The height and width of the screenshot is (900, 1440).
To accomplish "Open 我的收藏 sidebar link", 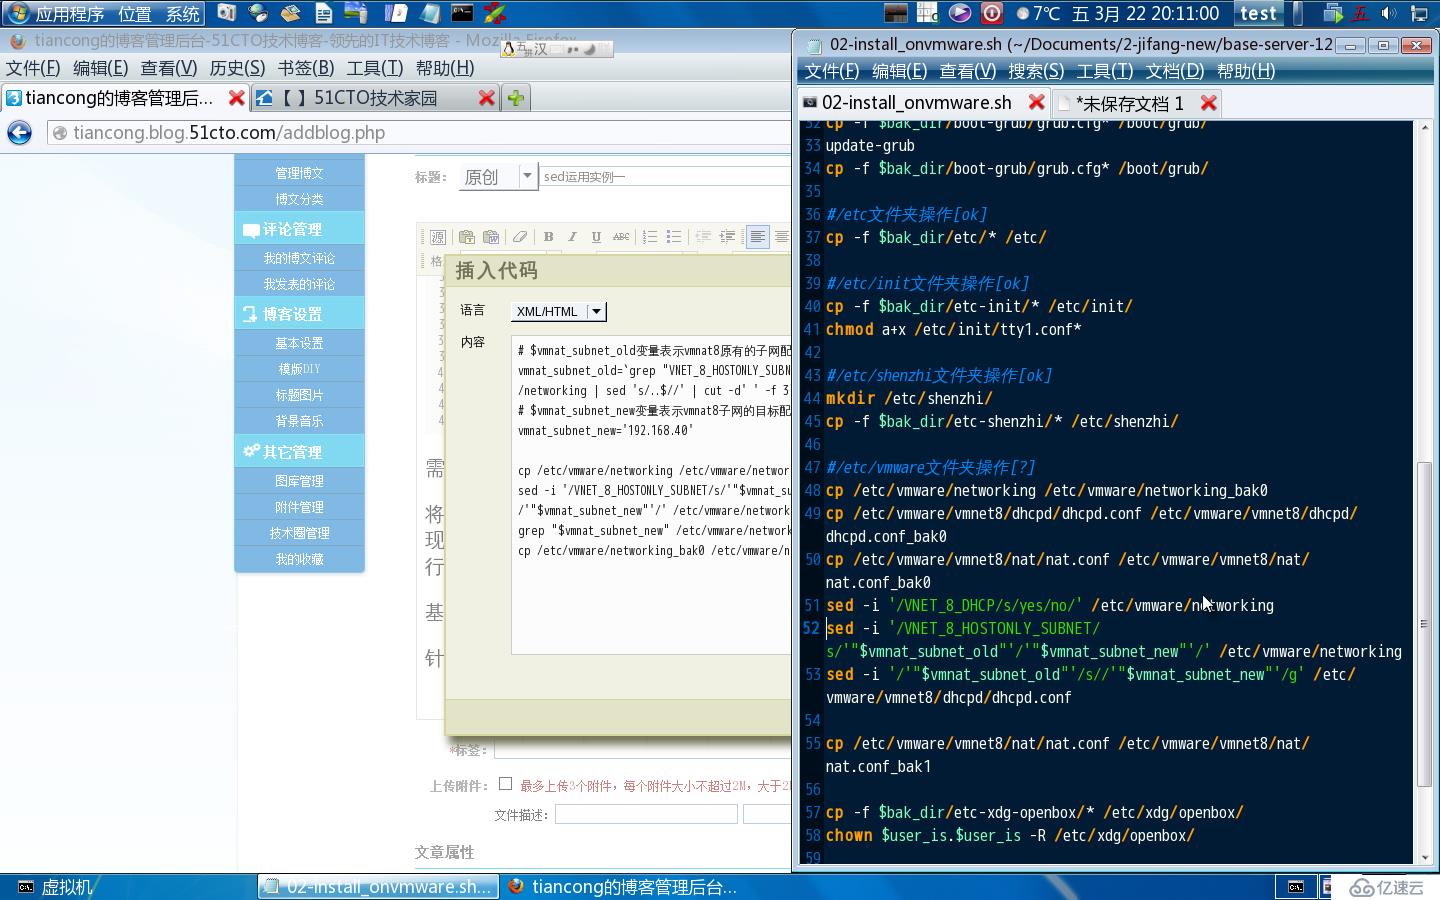I will 299,559.
